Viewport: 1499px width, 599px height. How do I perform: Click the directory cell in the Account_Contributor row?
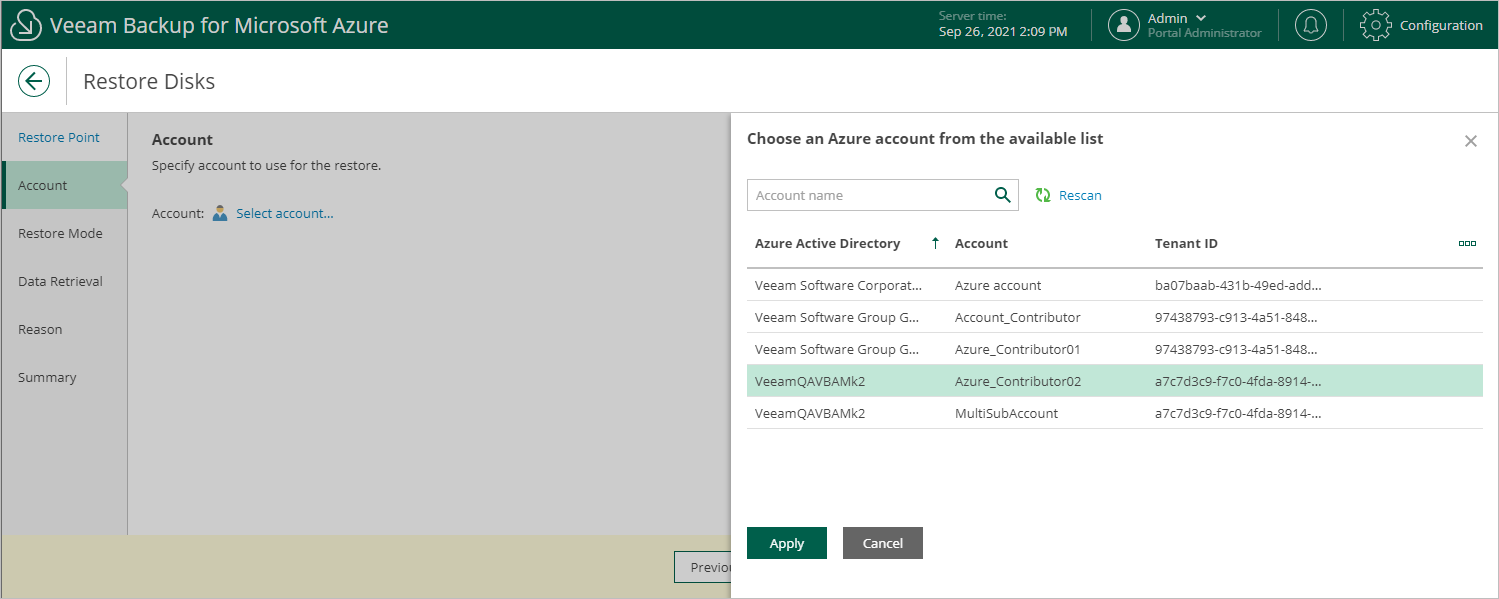837,317
